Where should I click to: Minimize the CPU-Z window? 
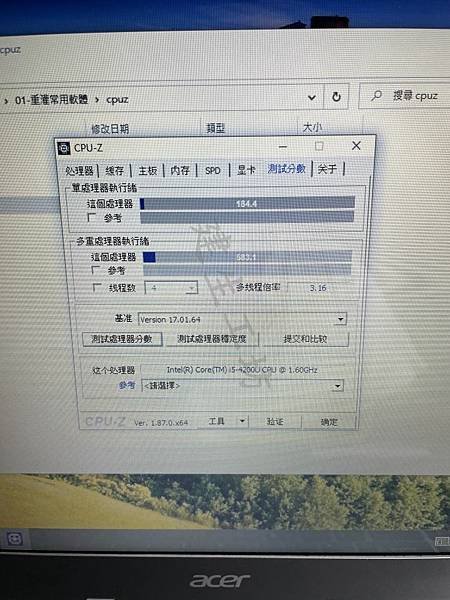283,147
